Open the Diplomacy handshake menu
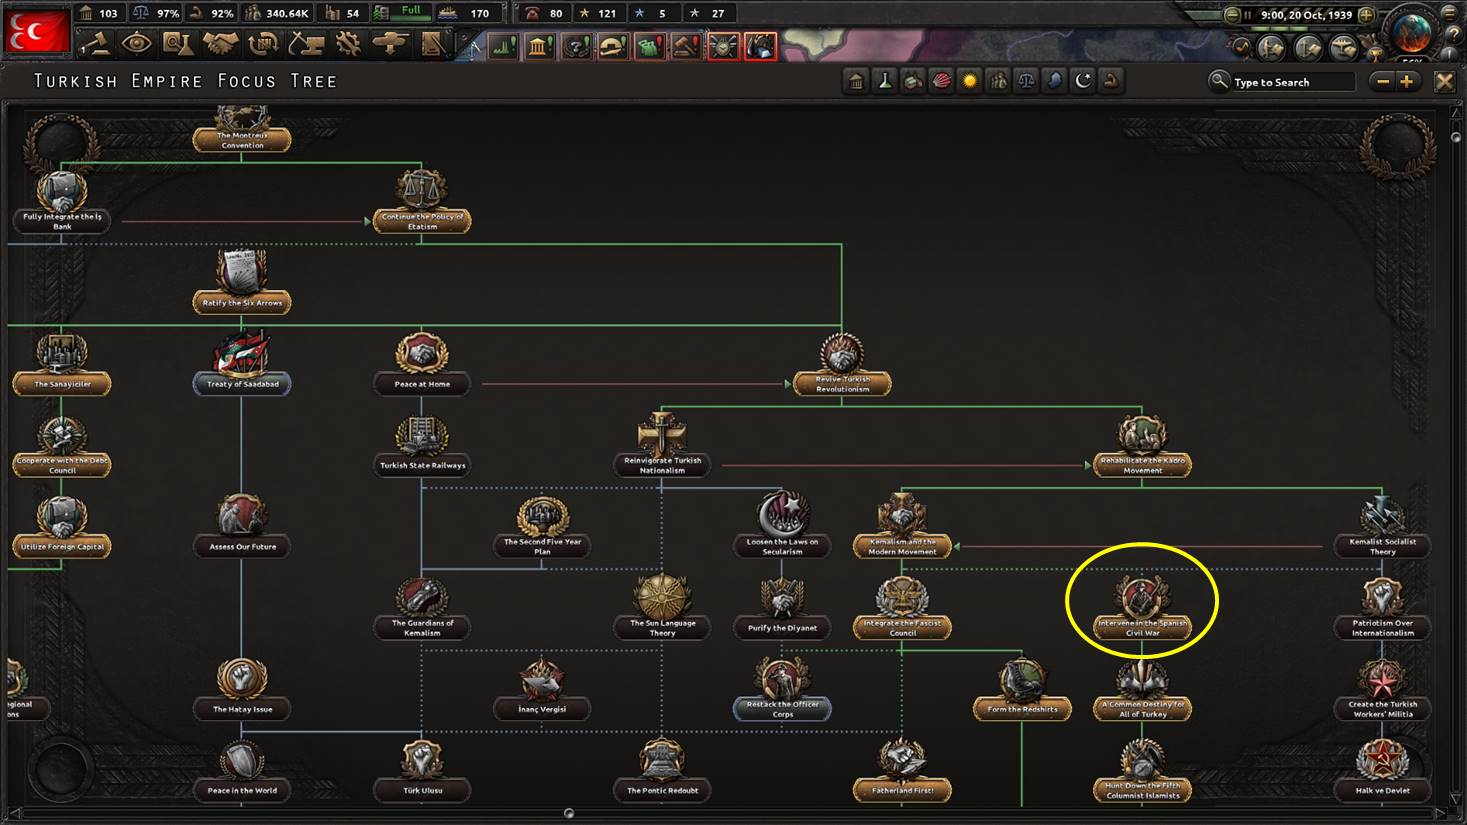The height and width of the screenshot is (825, 1467). pos(219,44)
